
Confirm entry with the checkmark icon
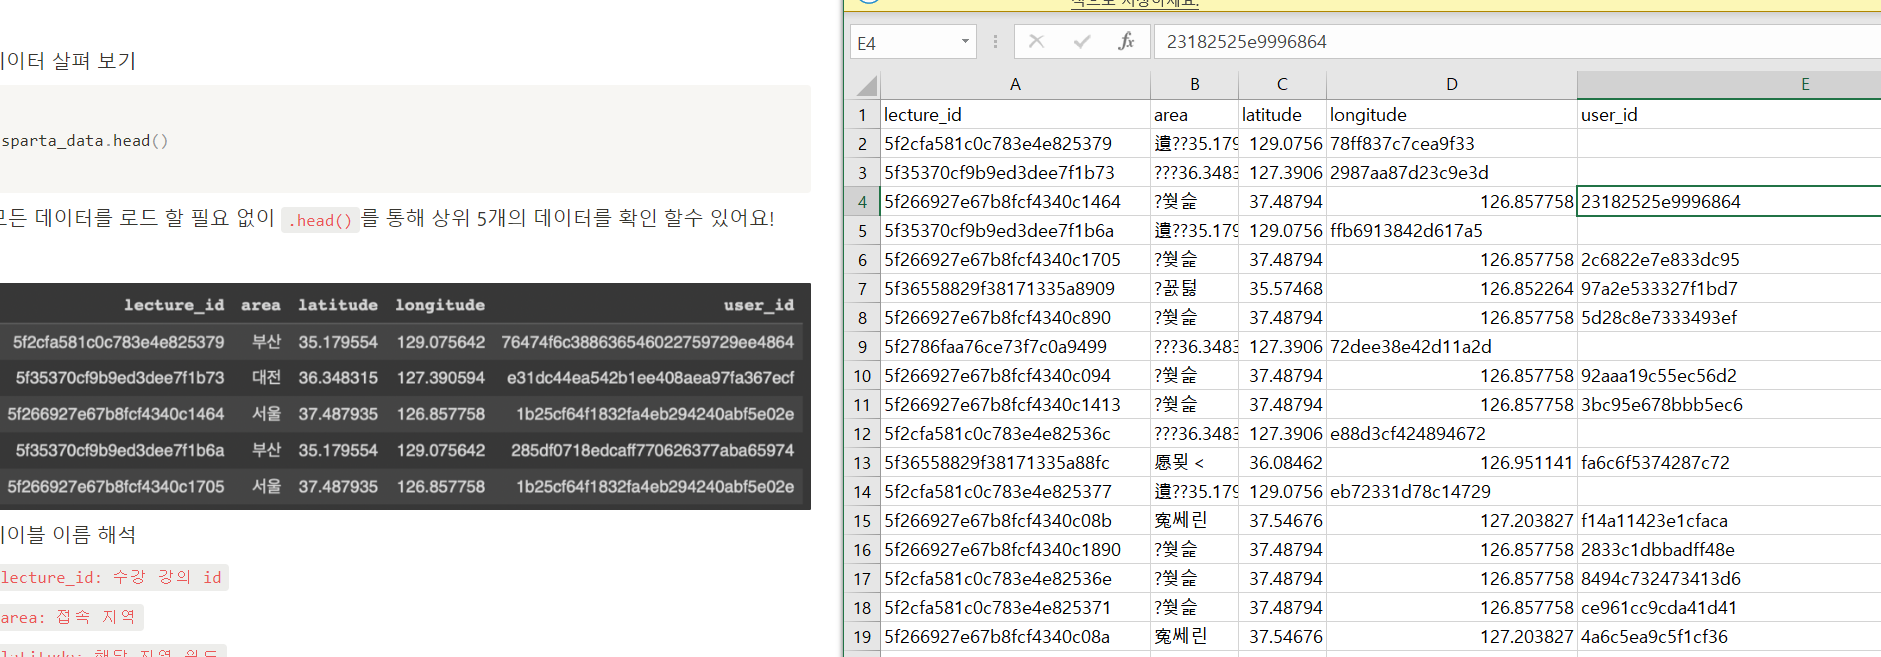[x=1082, y=41]
